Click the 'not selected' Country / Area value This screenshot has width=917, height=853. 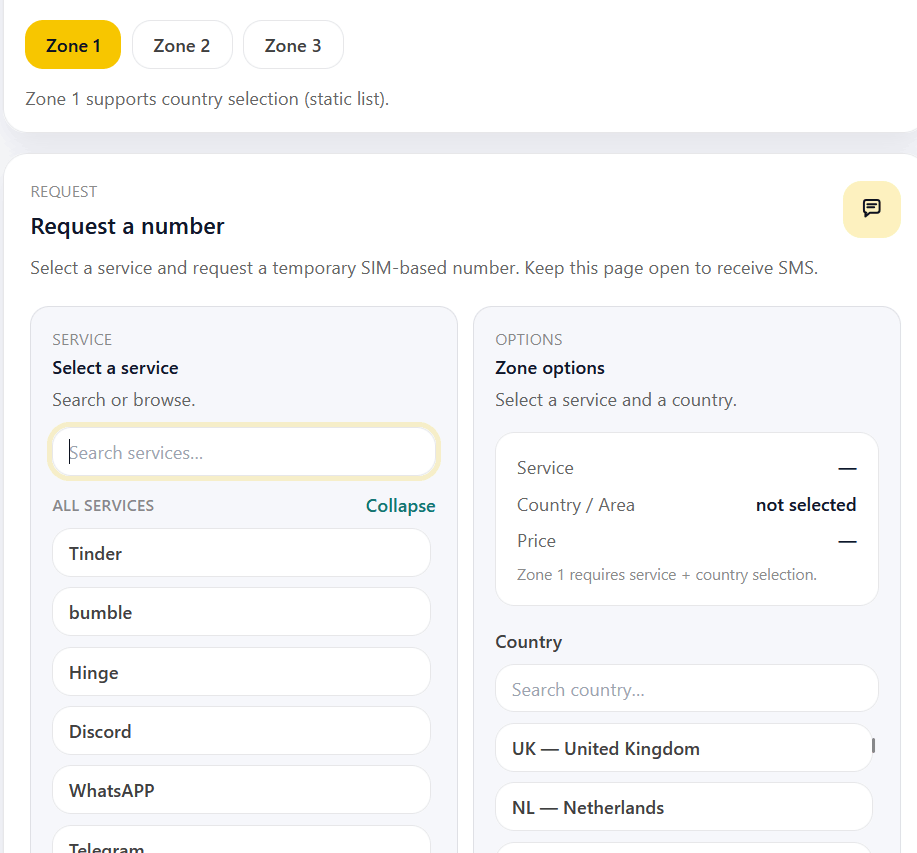click(805, 505)
